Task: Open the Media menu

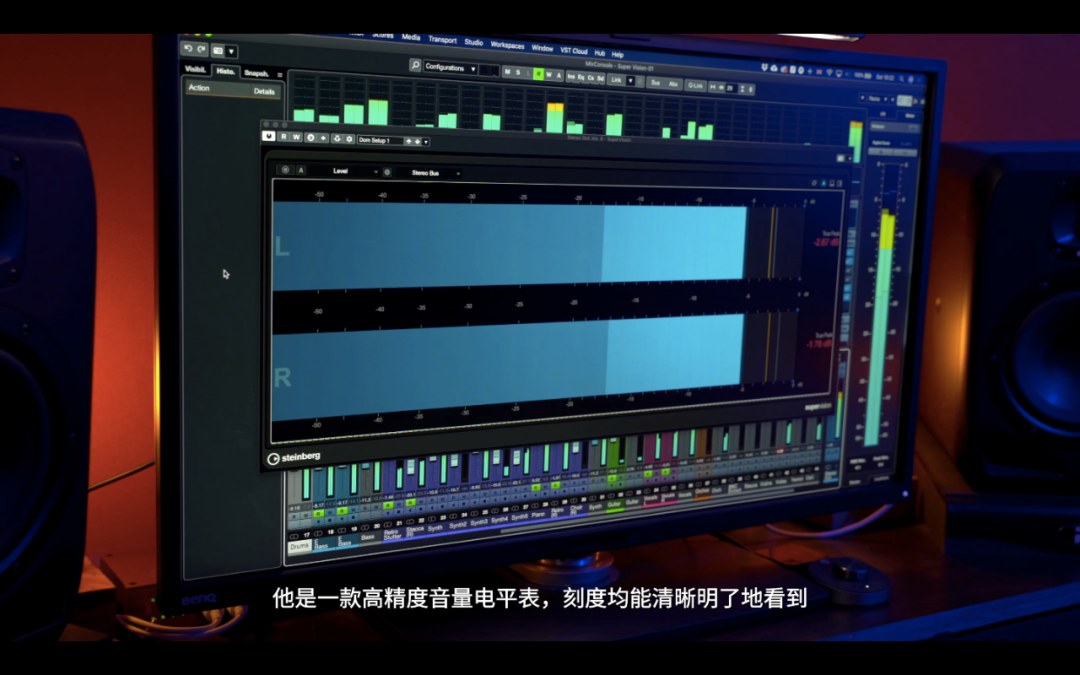Action: tap(411, 37)
